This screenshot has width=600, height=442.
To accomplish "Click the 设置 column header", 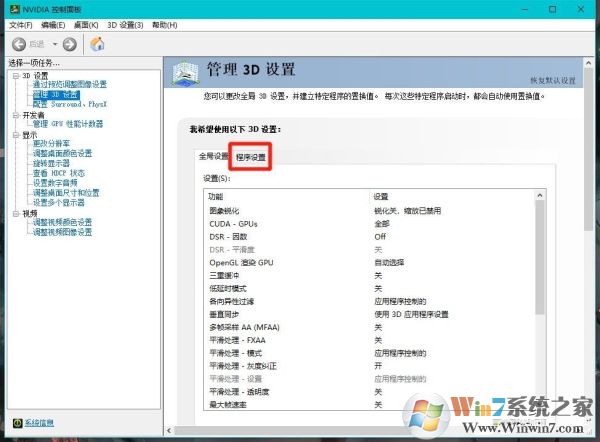I will [452, 197].
